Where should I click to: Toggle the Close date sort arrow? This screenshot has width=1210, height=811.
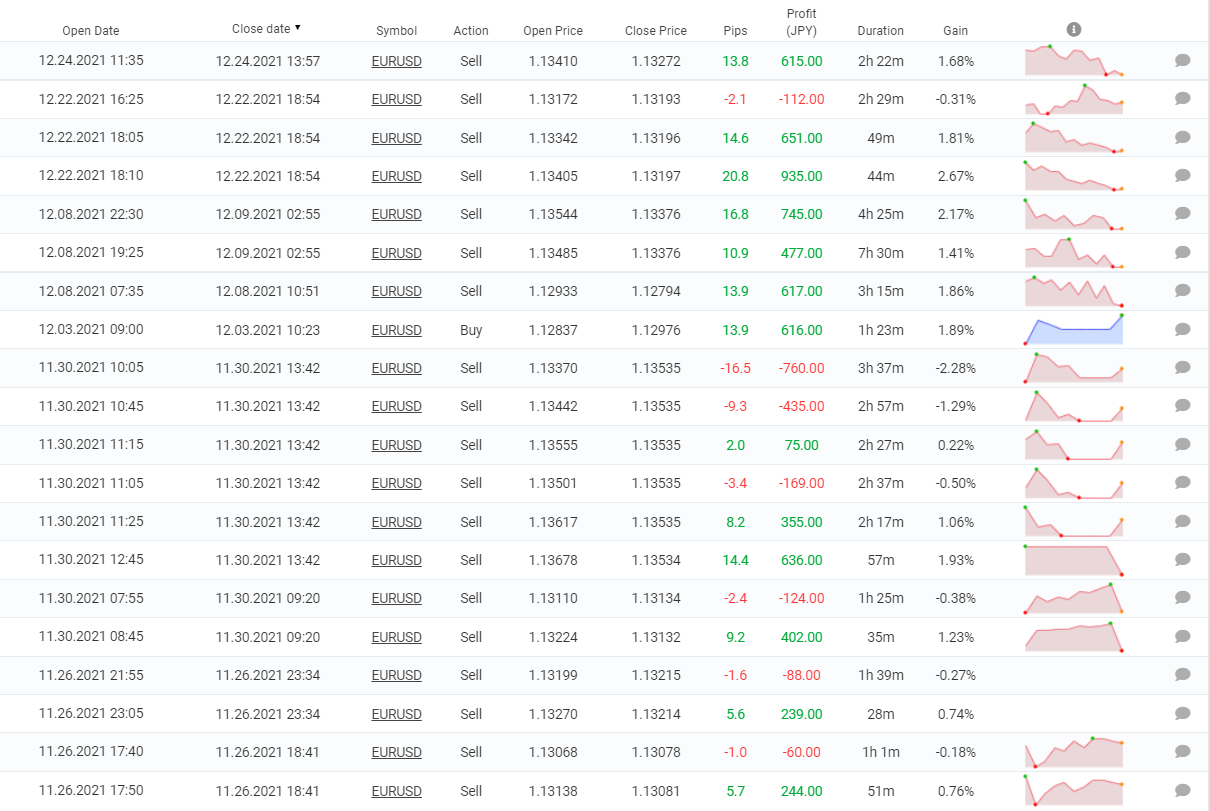point(297,28)
